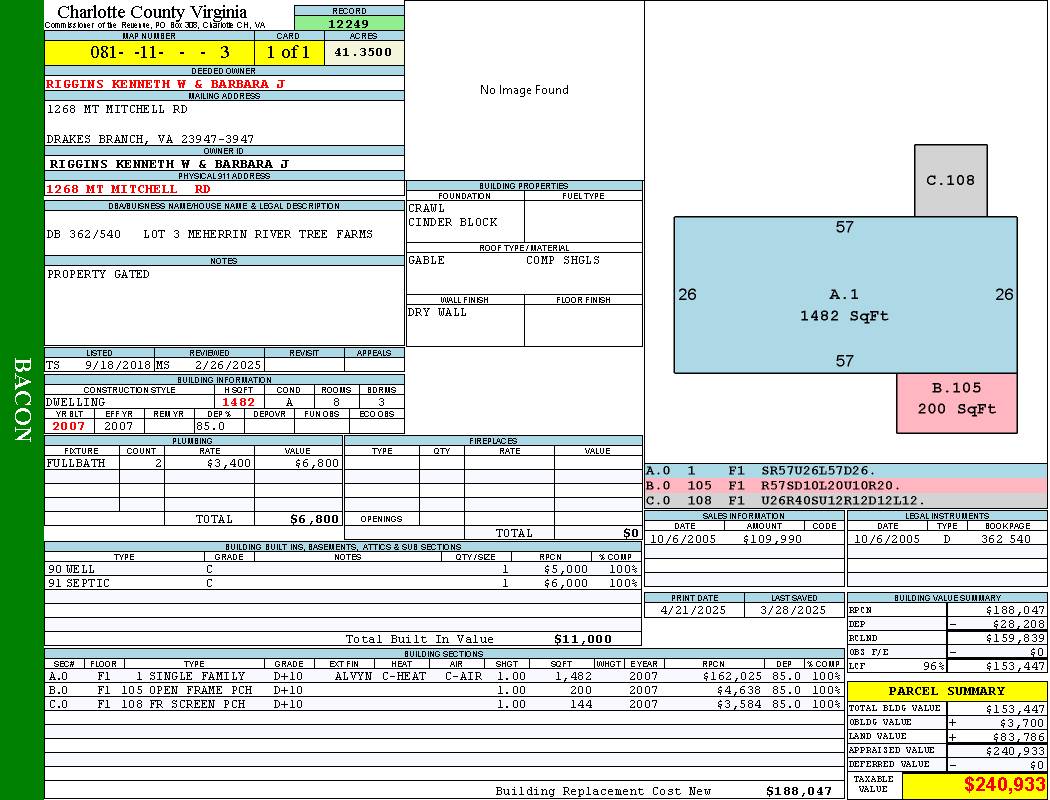Click the 91 SEPTIC built-in row
1050x800 pixels.
[343, 583]
